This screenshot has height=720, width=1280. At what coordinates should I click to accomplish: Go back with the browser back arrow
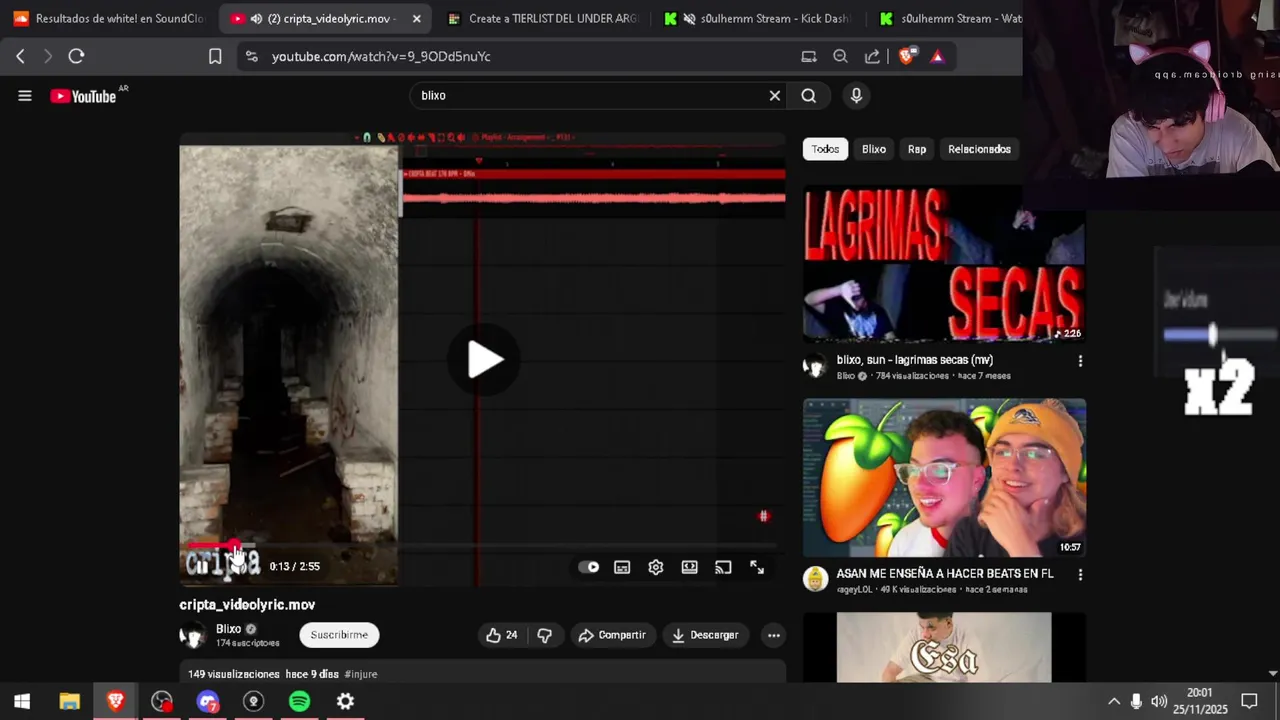pyautogui.click(x=20, y=57)
